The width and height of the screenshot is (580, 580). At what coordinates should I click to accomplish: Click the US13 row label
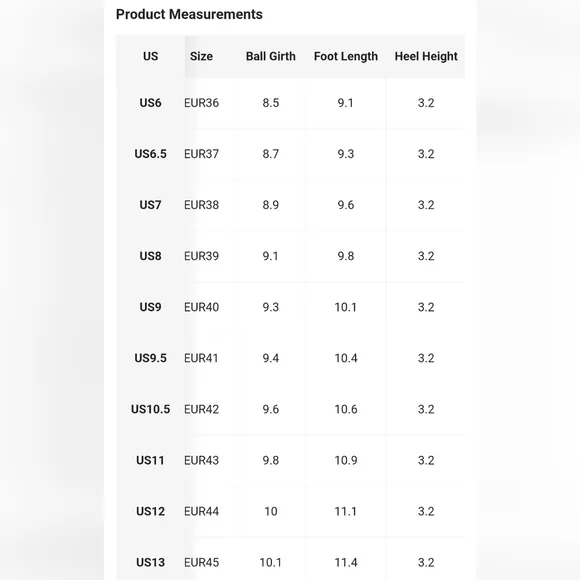150,562
